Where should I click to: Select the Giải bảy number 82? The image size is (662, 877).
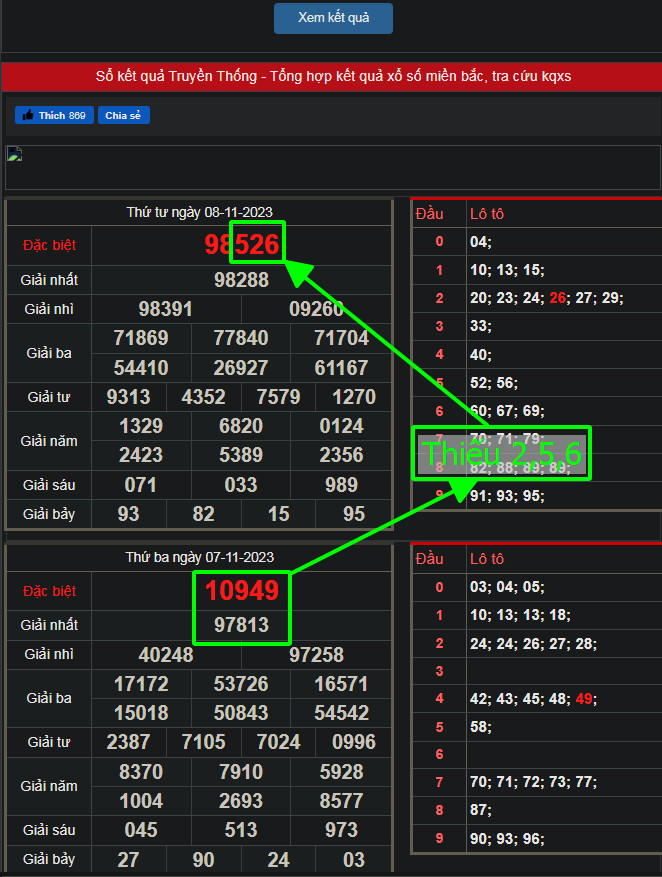[204, 514]
